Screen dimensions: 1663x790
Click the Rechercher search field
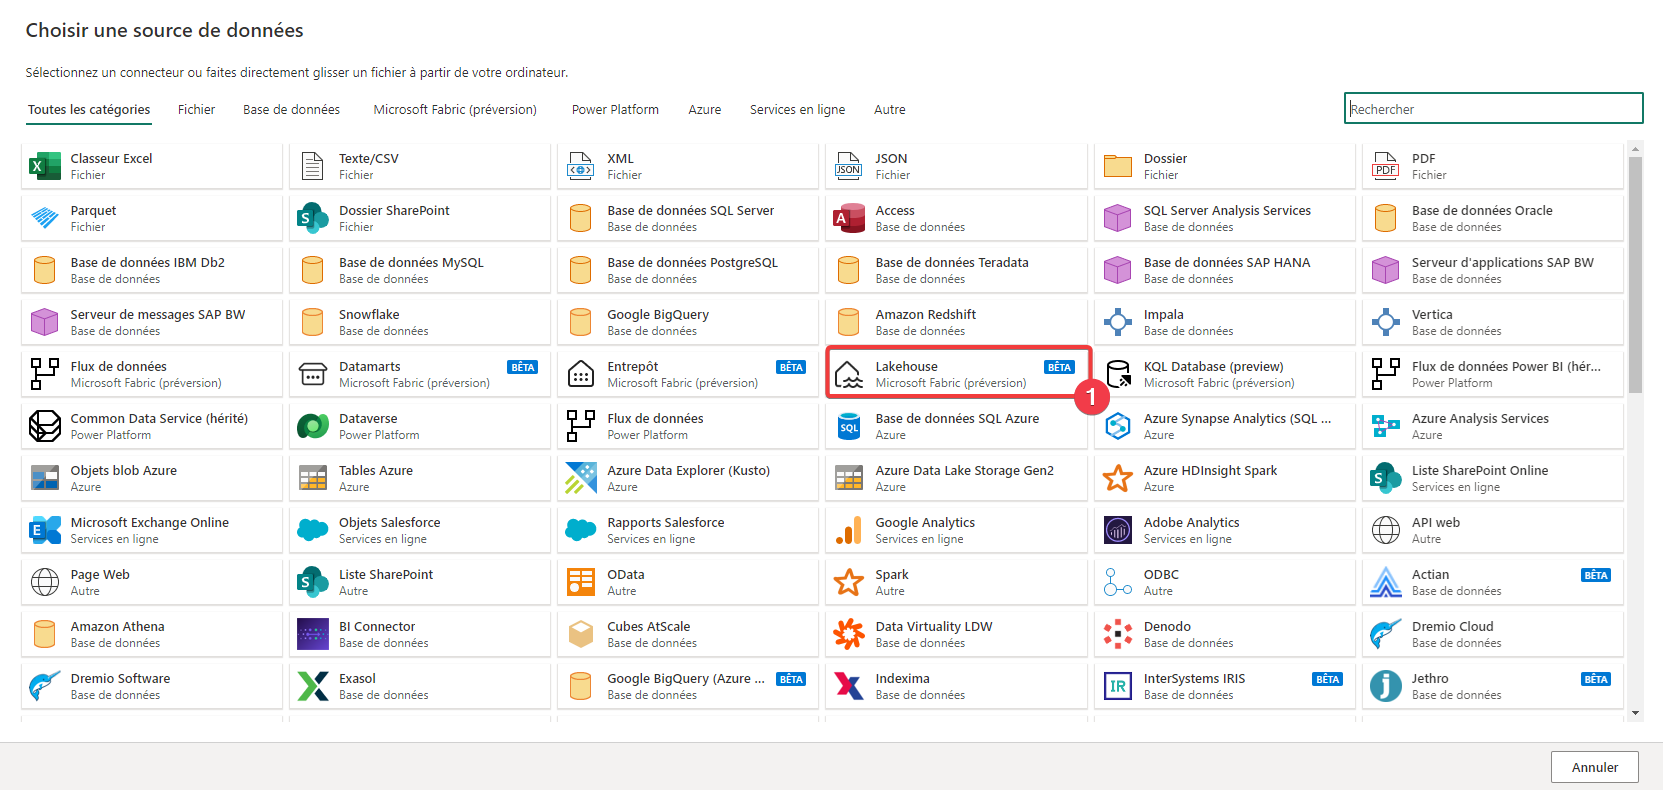(x=1494, y=109)
